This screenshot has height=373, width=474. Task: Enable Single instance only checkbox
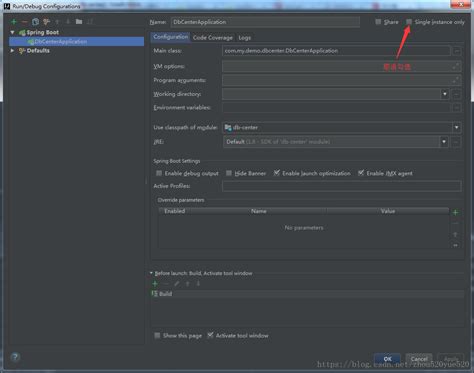coord(409,22)
